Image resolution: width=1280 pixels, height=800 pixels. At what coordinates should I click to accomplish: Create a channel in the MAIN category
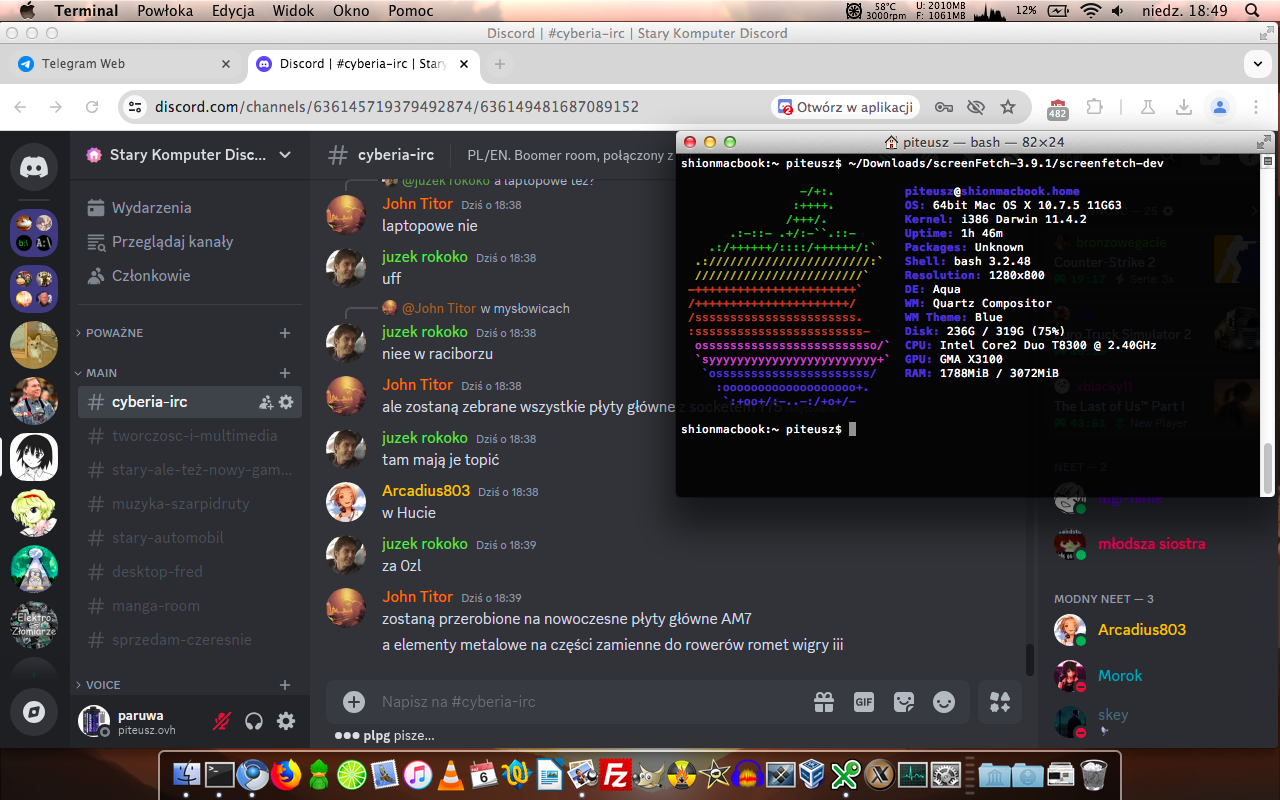285,373
